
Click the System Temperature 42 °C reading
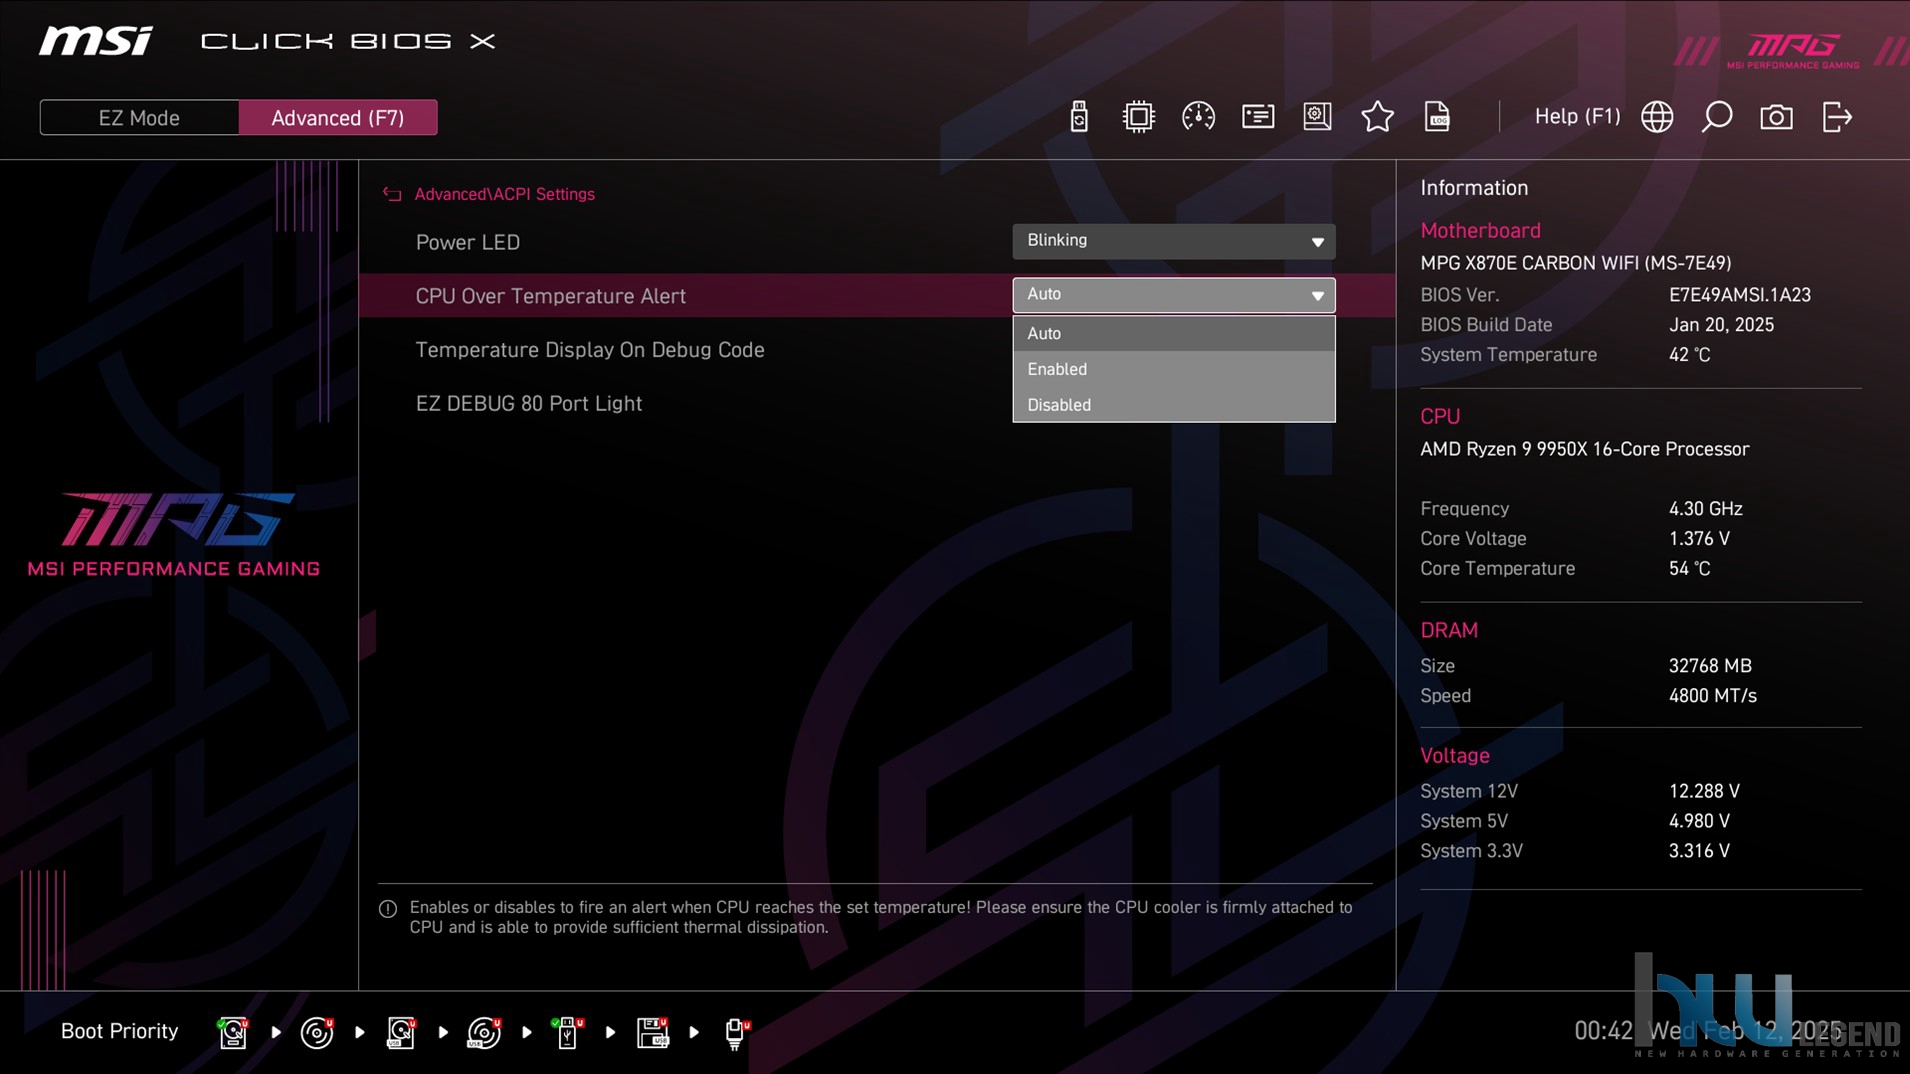(1689, 355)
